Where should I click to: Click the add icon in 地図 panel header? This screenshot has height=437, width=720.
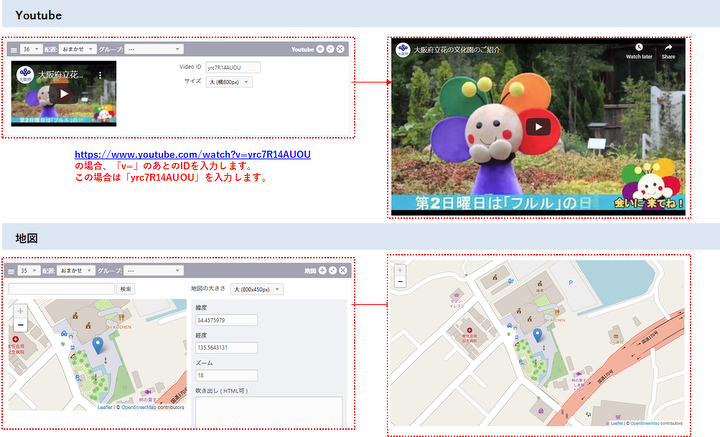[x=321, y=270]
